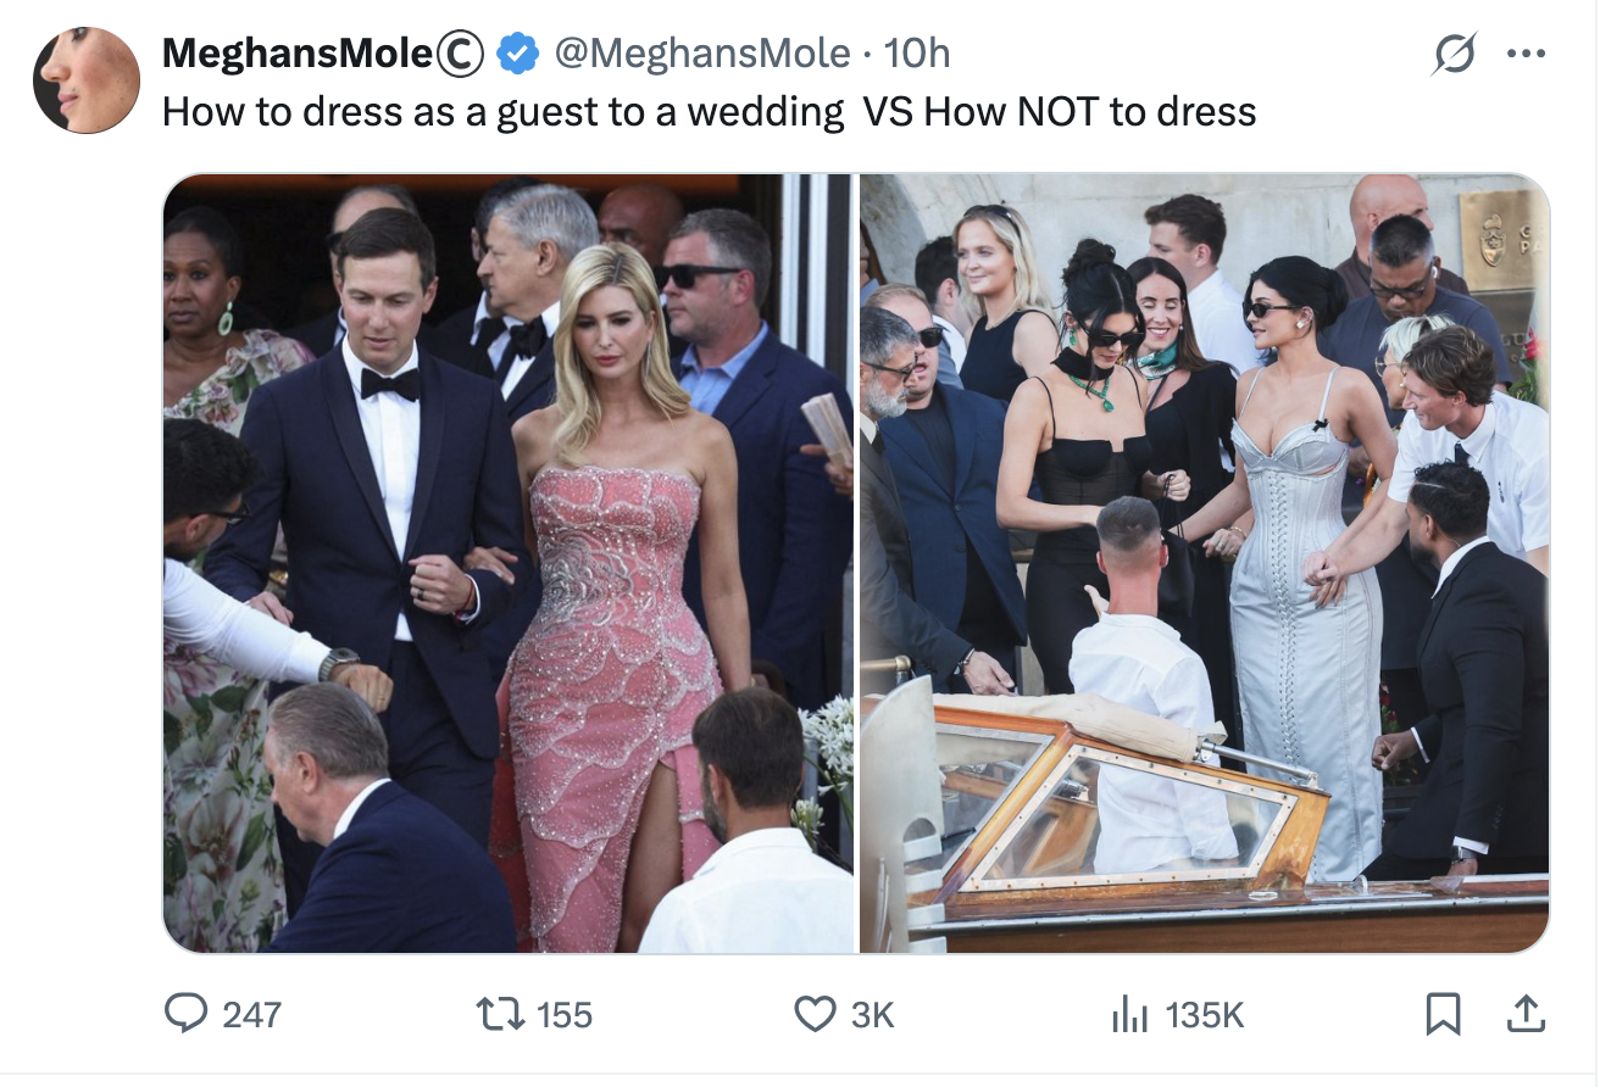Open the MeghansMole profile avatar

(x=86, y=80)
